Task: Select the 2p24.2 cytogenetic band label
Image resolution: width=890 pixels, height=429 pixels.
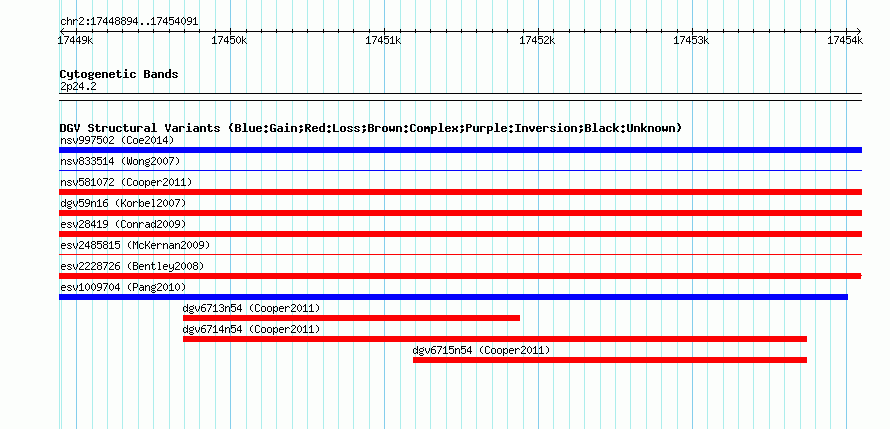Action: click(x=78, y=86)
